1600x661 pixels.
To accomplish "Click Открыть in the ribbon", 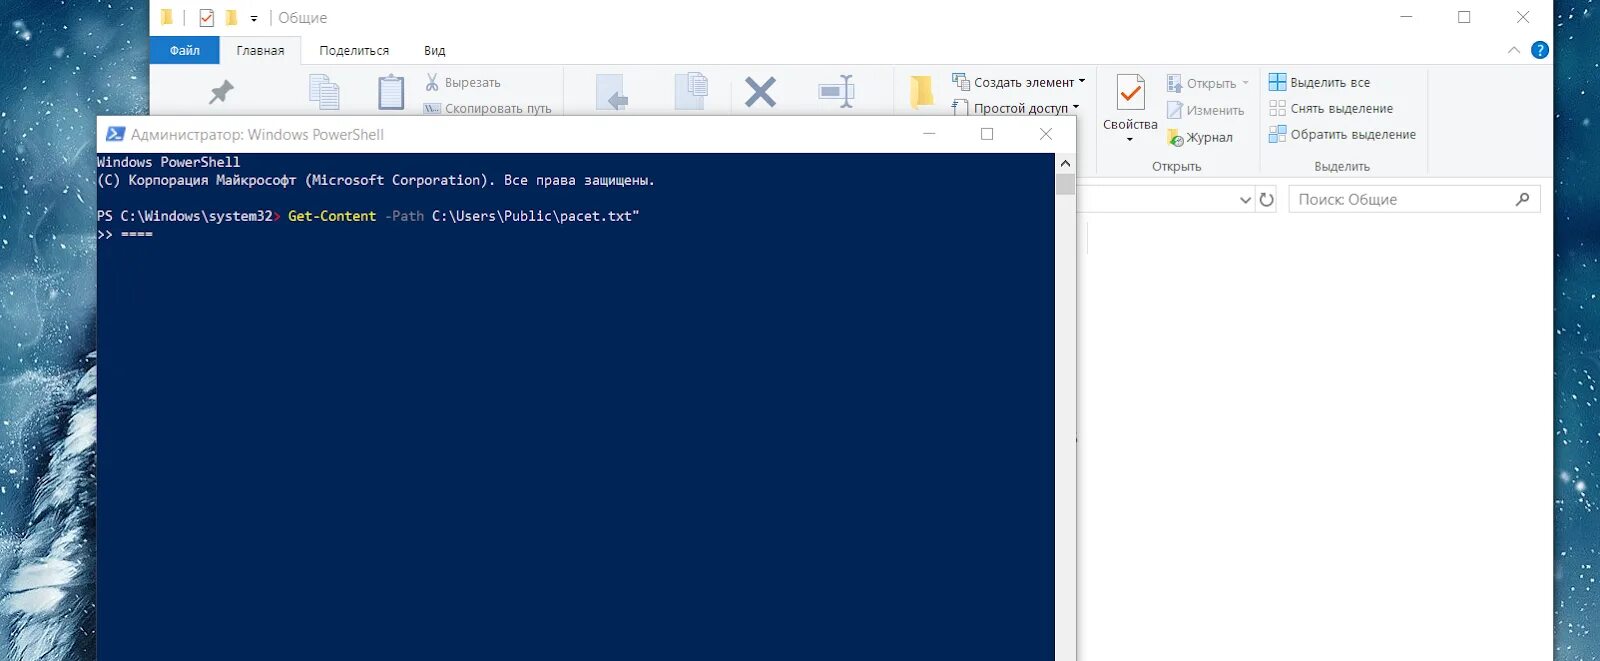I will [x=1207, y=83].
